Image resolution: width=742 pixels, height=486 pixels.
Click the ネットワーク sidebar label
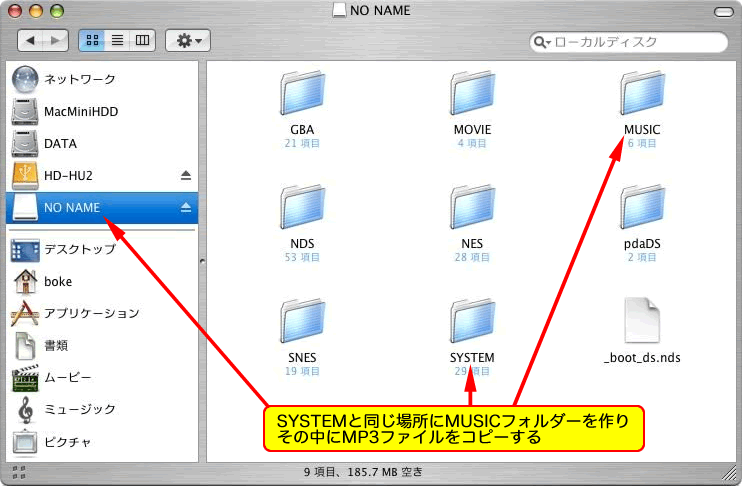coord(80,79)
